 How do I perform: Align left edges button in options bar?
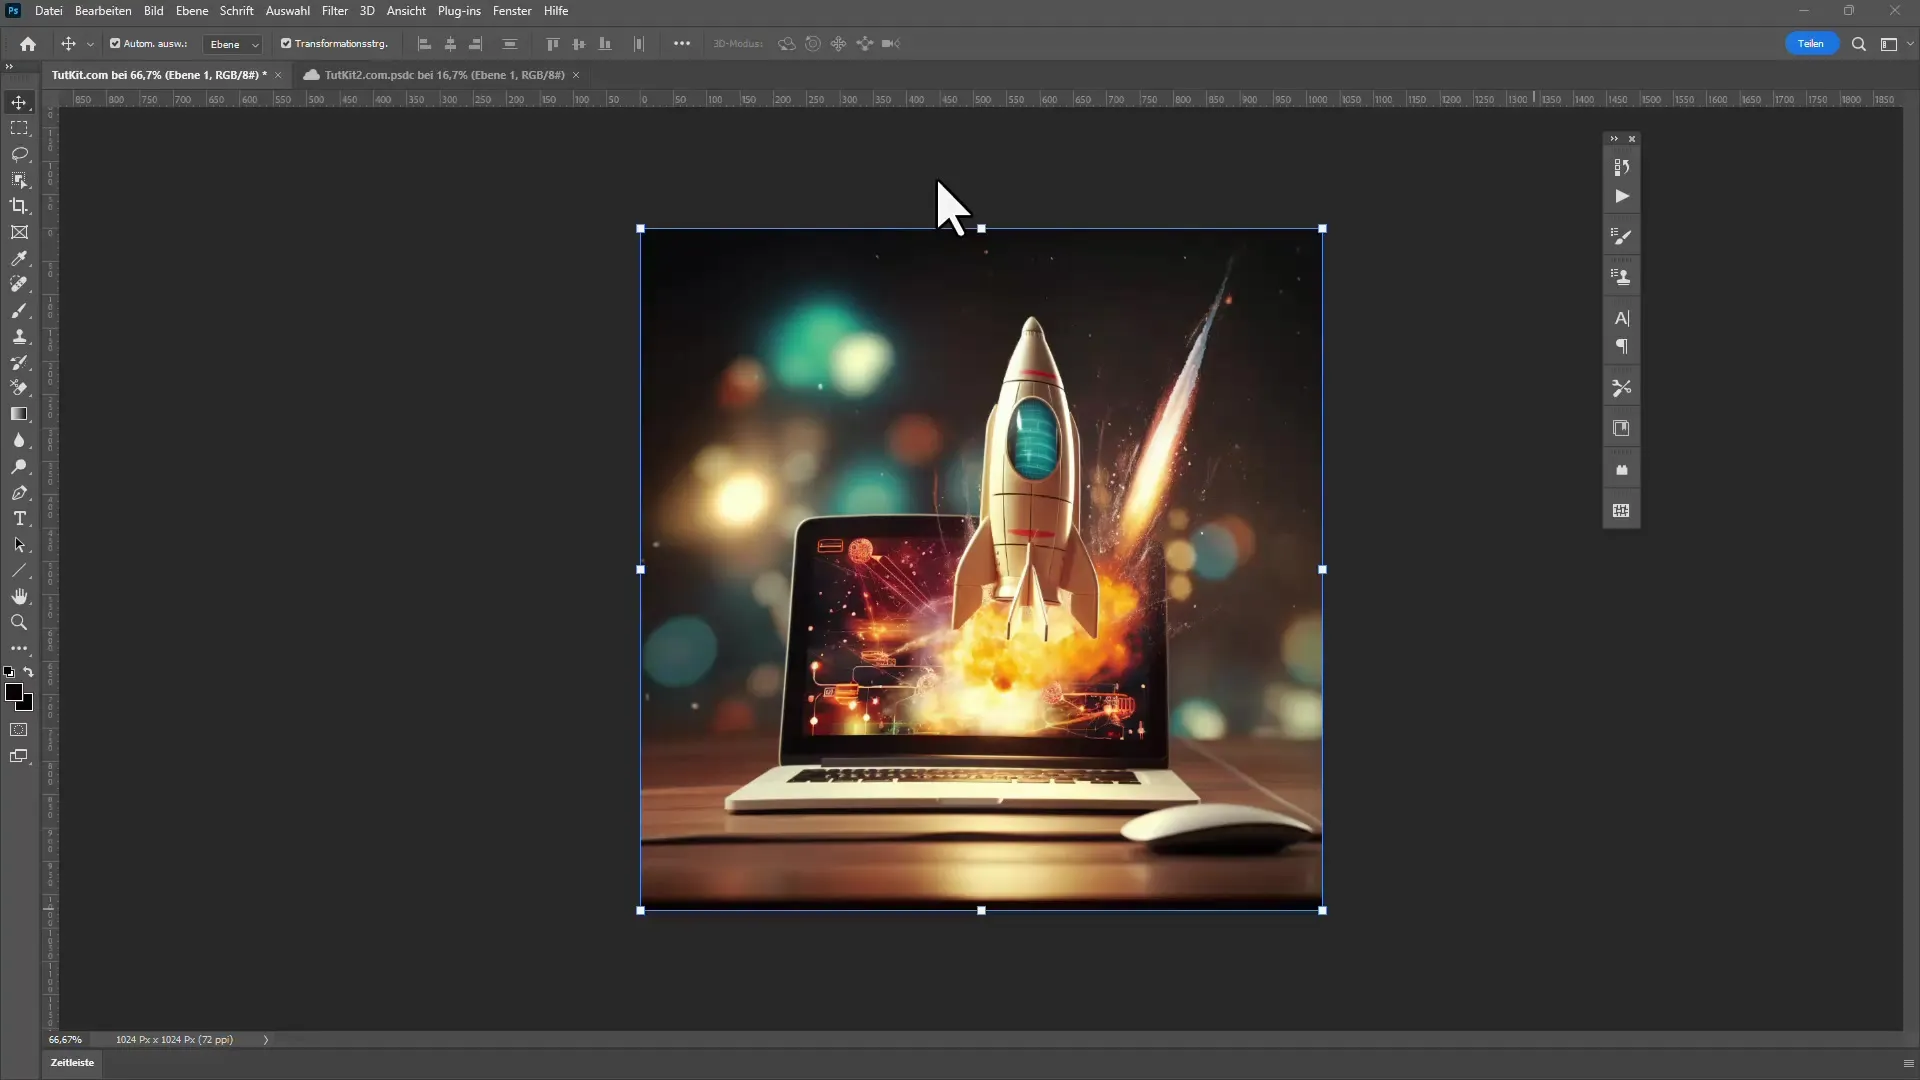(x=424, y=44)
